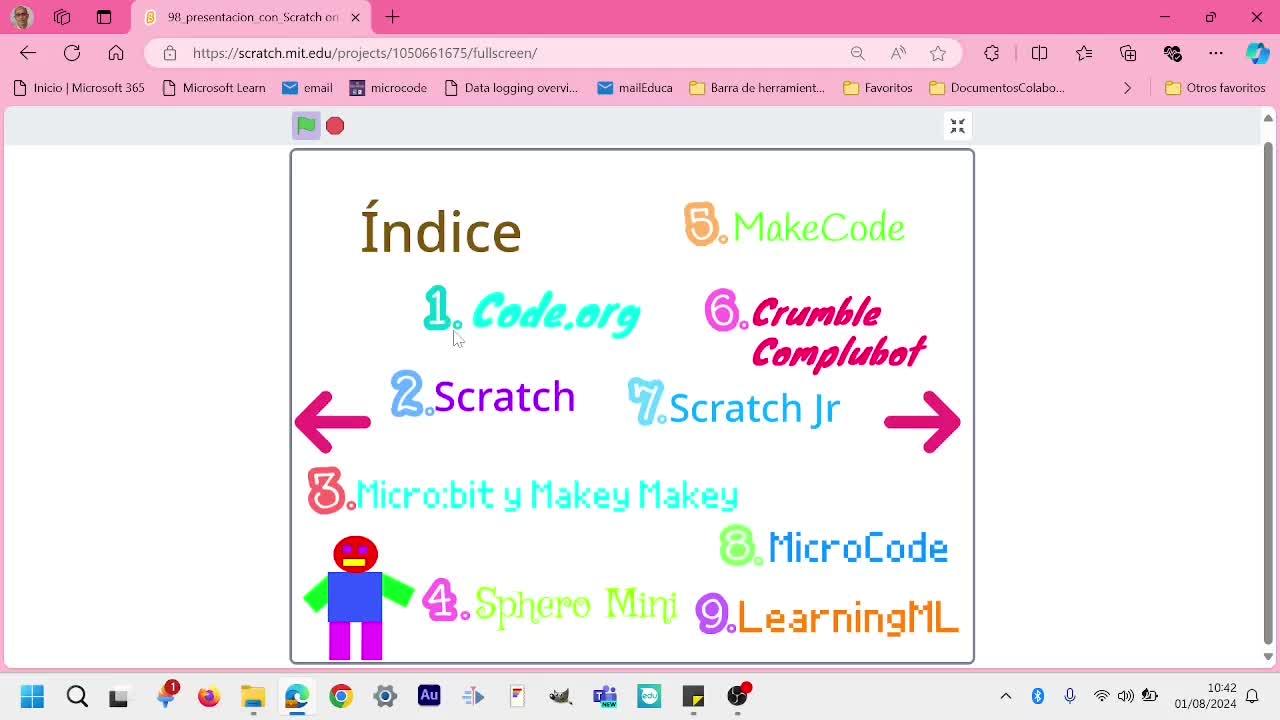Viewport: 1280px width, 720px height.
Task: Open the microcode bookmark
Action: pyautogui.click(x=388, y=88)
